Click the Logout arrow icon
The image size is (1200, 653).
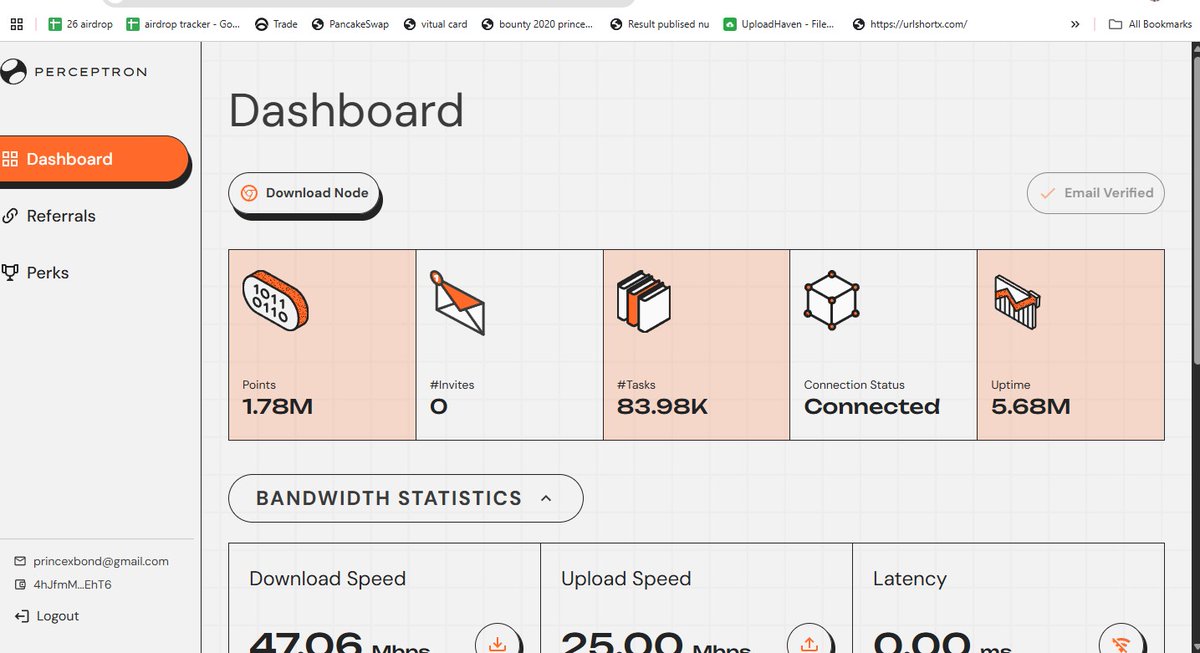tap(21, 616)
